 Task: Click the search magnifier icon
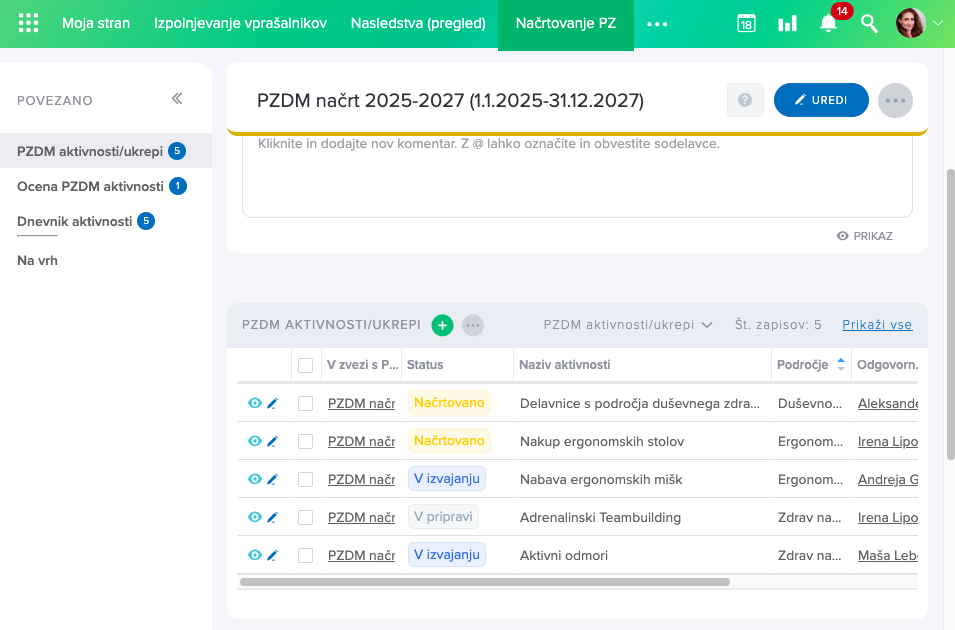click(869, 24)
